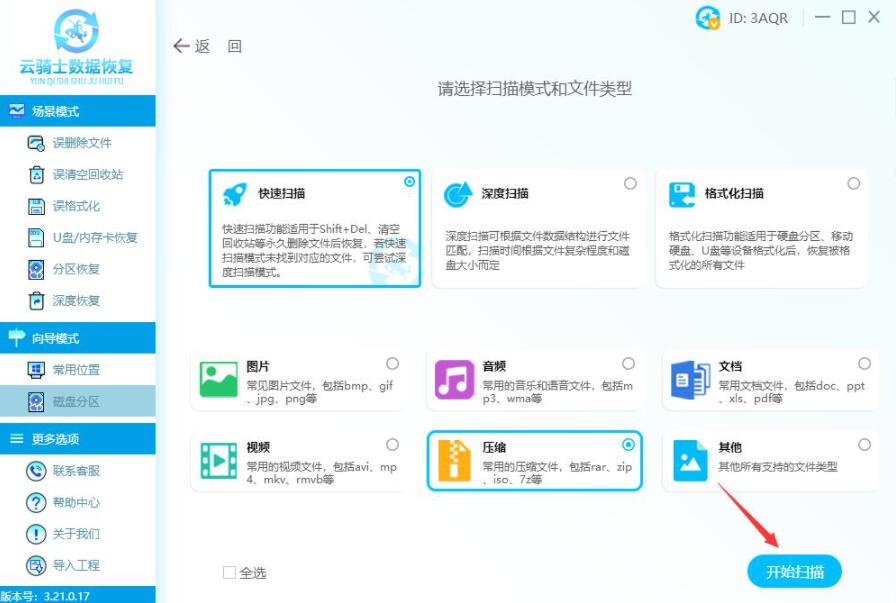Click the ID: 3AQR label
The height and width of the screenshot is (603, 896).
point(758,18)
